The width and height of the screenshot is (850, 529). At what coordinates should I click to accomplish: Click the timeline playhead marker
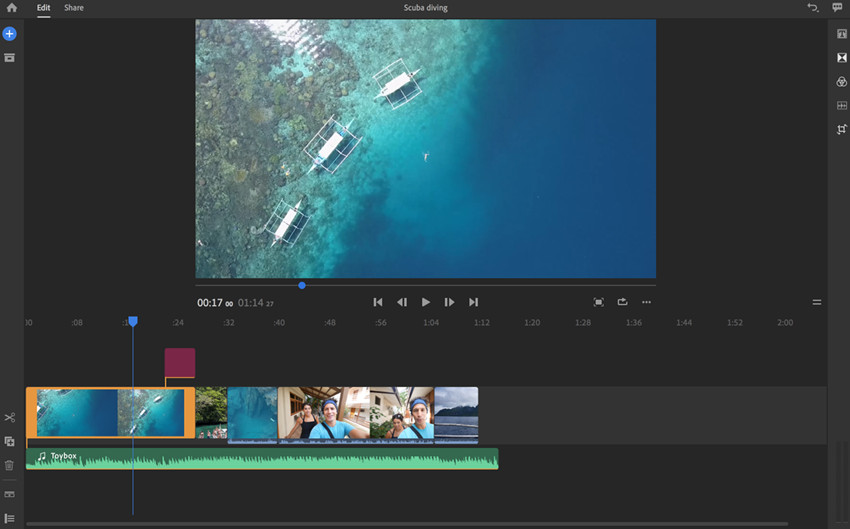pos(133,321)
